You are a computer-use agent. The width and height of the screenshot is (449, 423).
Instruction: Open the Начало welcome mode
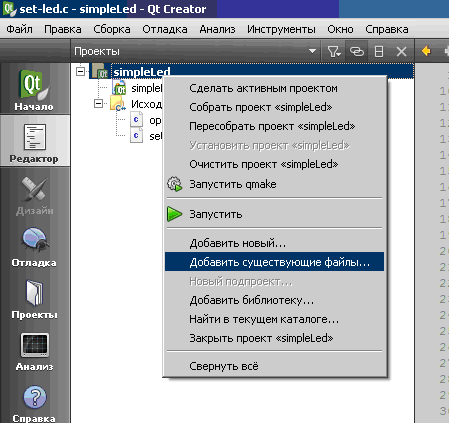(34, 88)
